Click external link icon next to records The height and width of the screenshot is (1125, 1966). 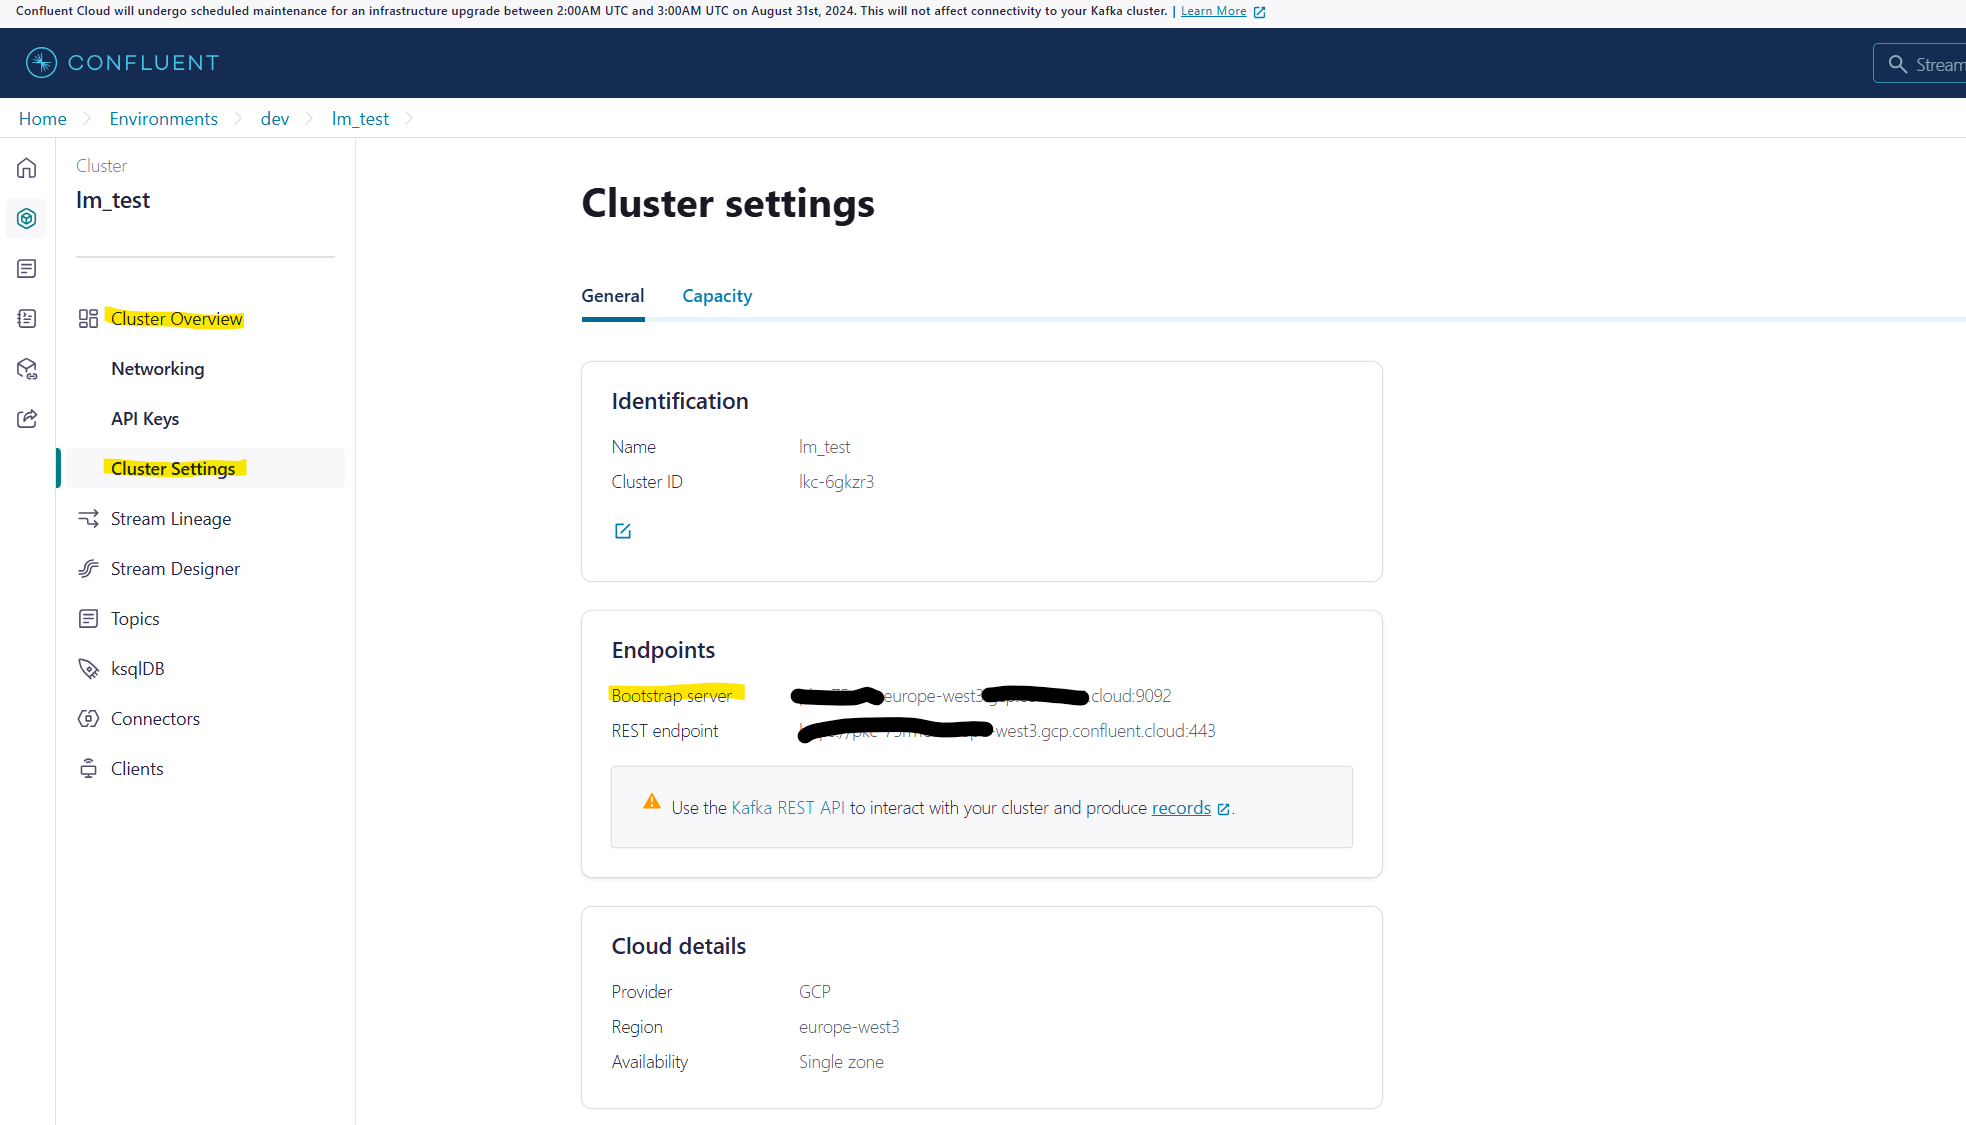1223,809
